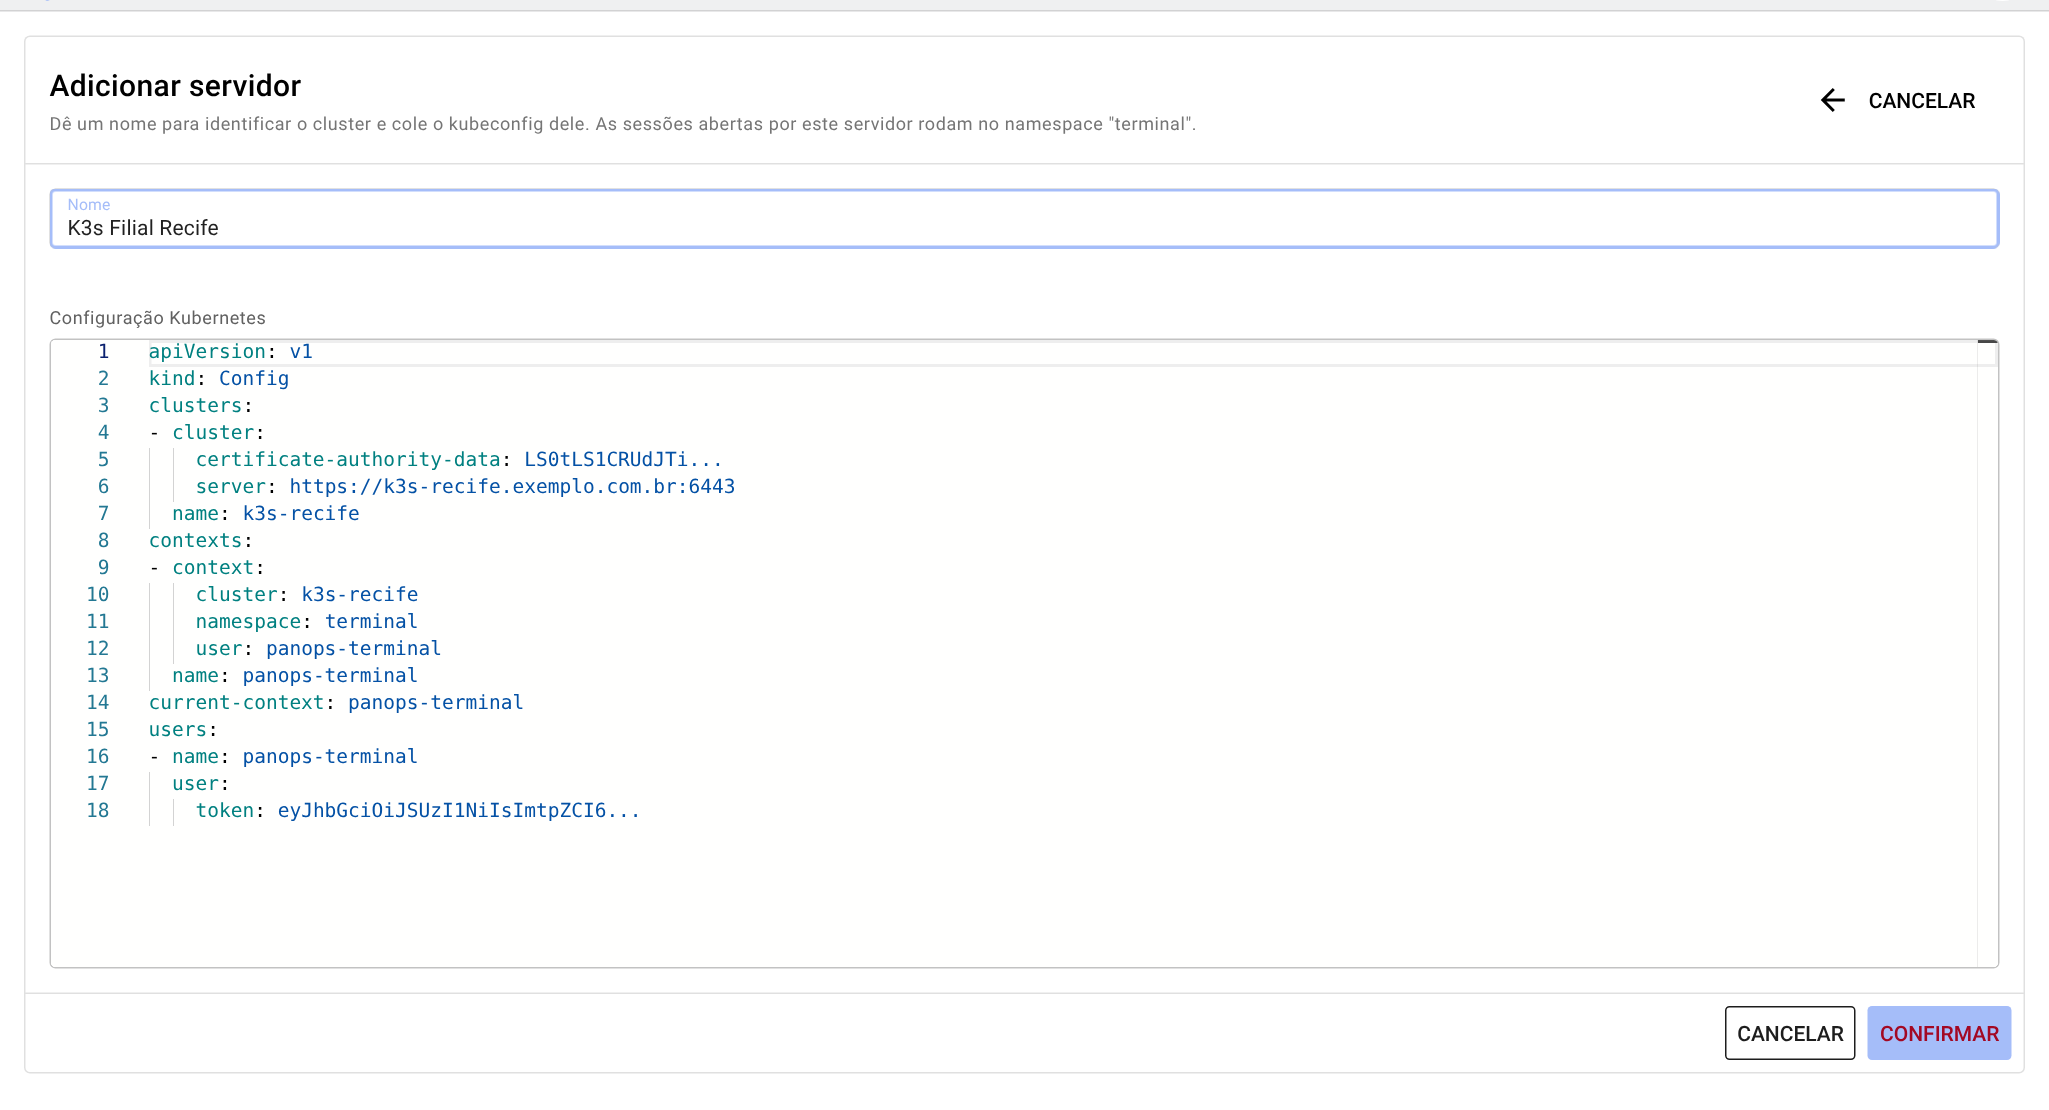Click 'name: k3s-recife' on line 7
The height and width of the screenshot is (1110, 2049).
pyautogui.click(x=266, y=514)
